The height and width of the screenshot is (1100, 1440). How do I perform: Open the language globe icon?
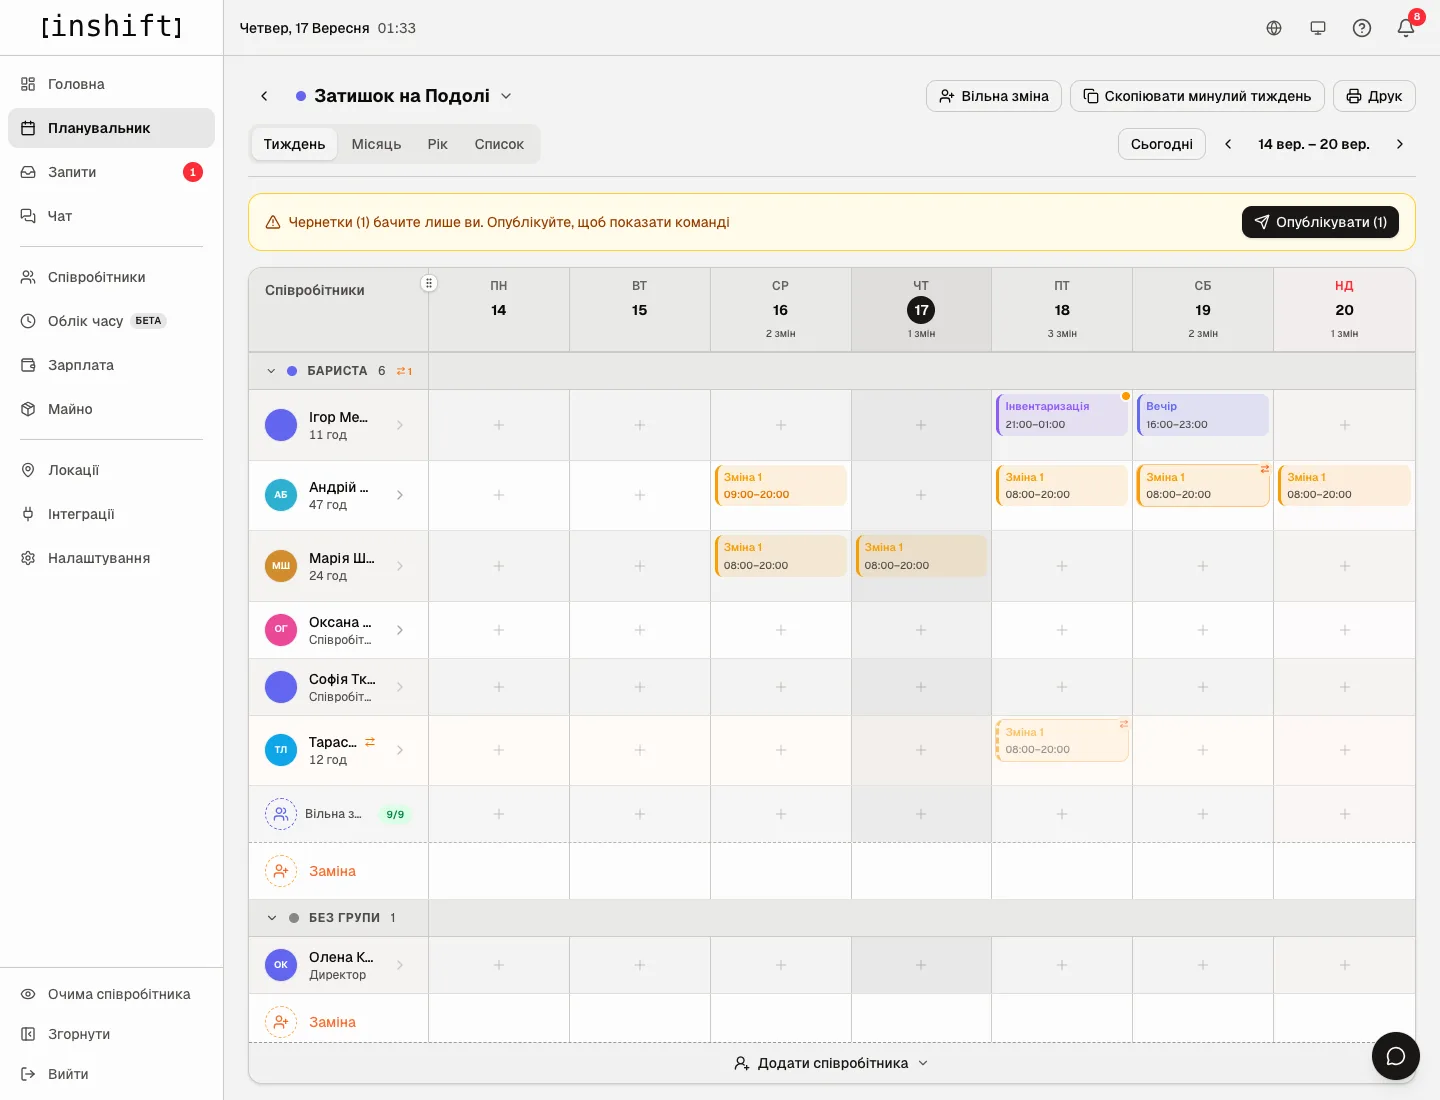click(x=1274, y=28)
